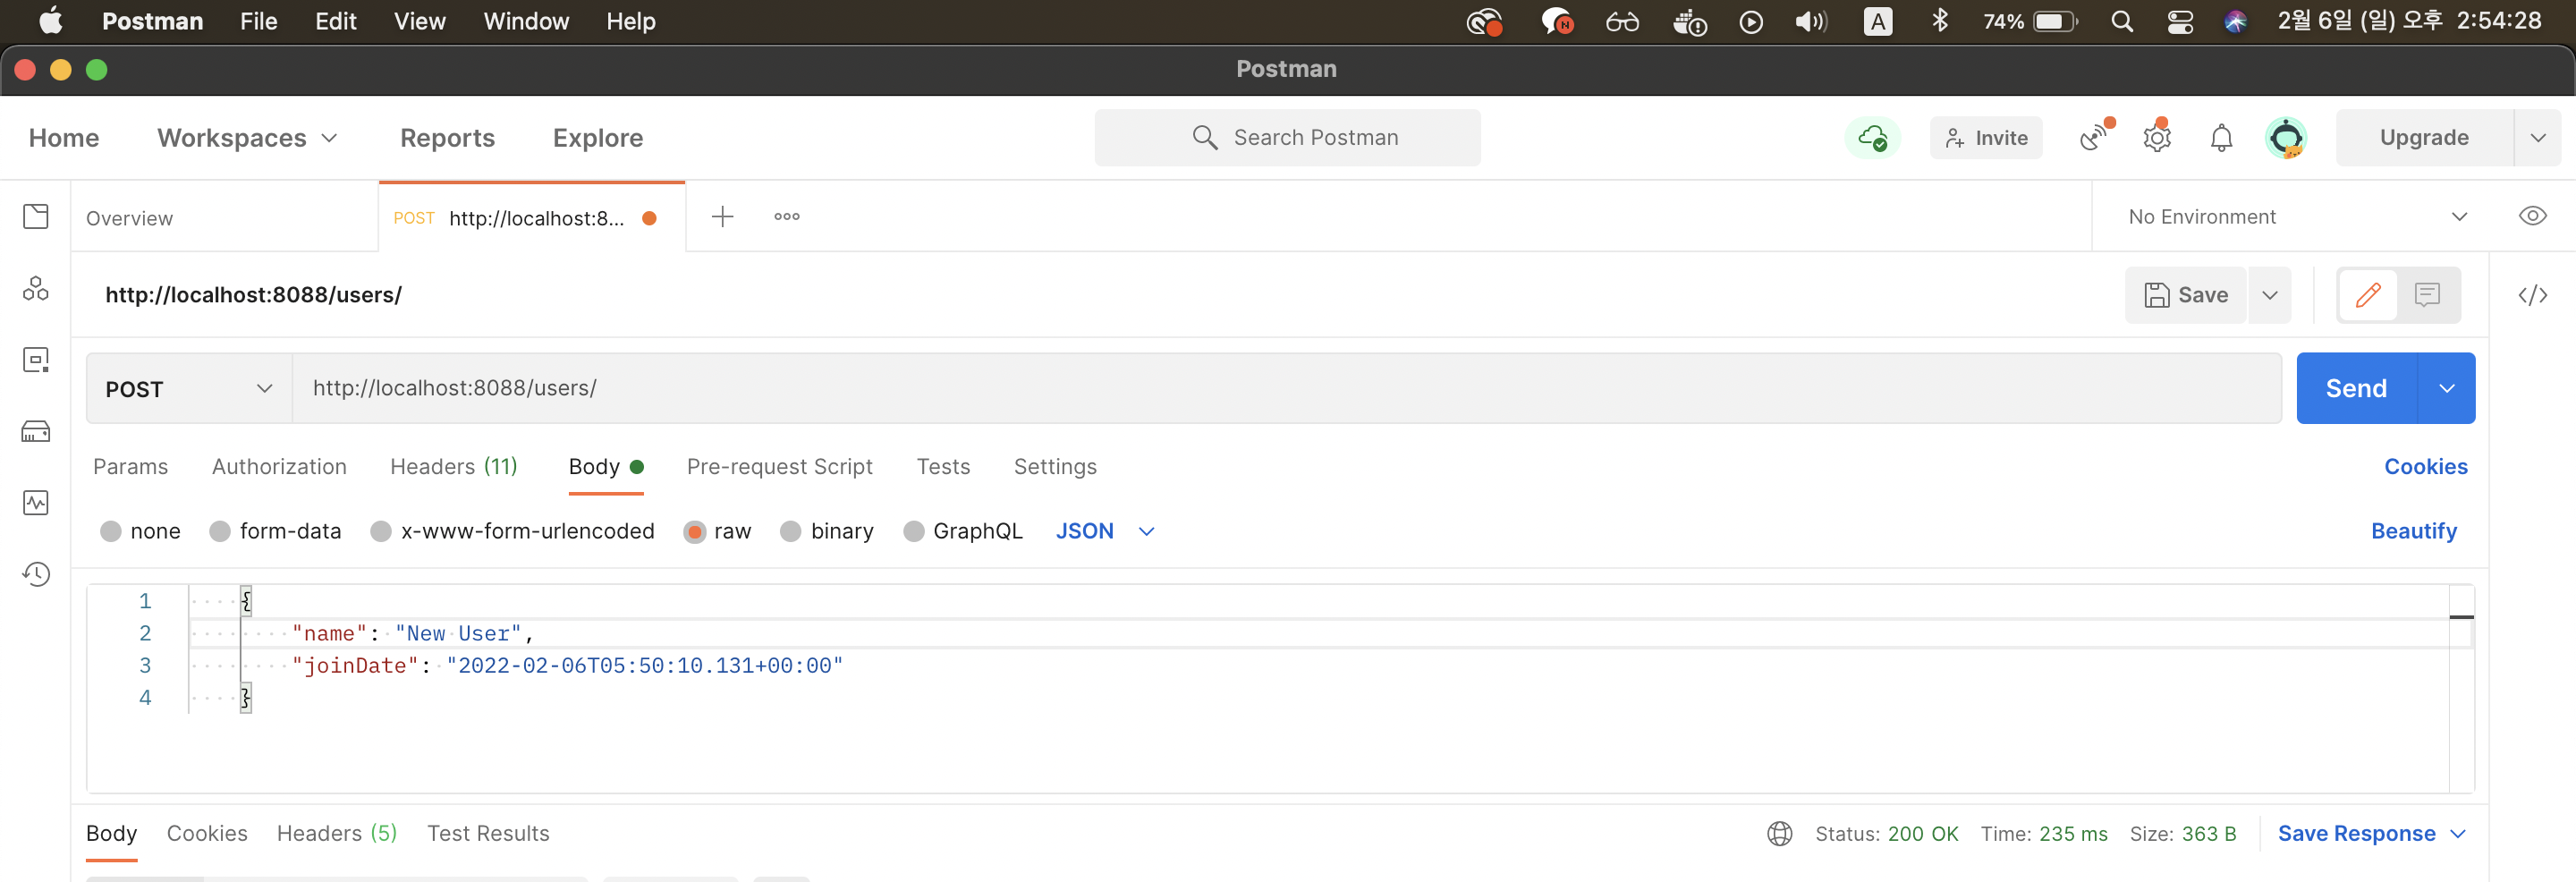
Task: Select the binary body type
Action: click(790, 531)
